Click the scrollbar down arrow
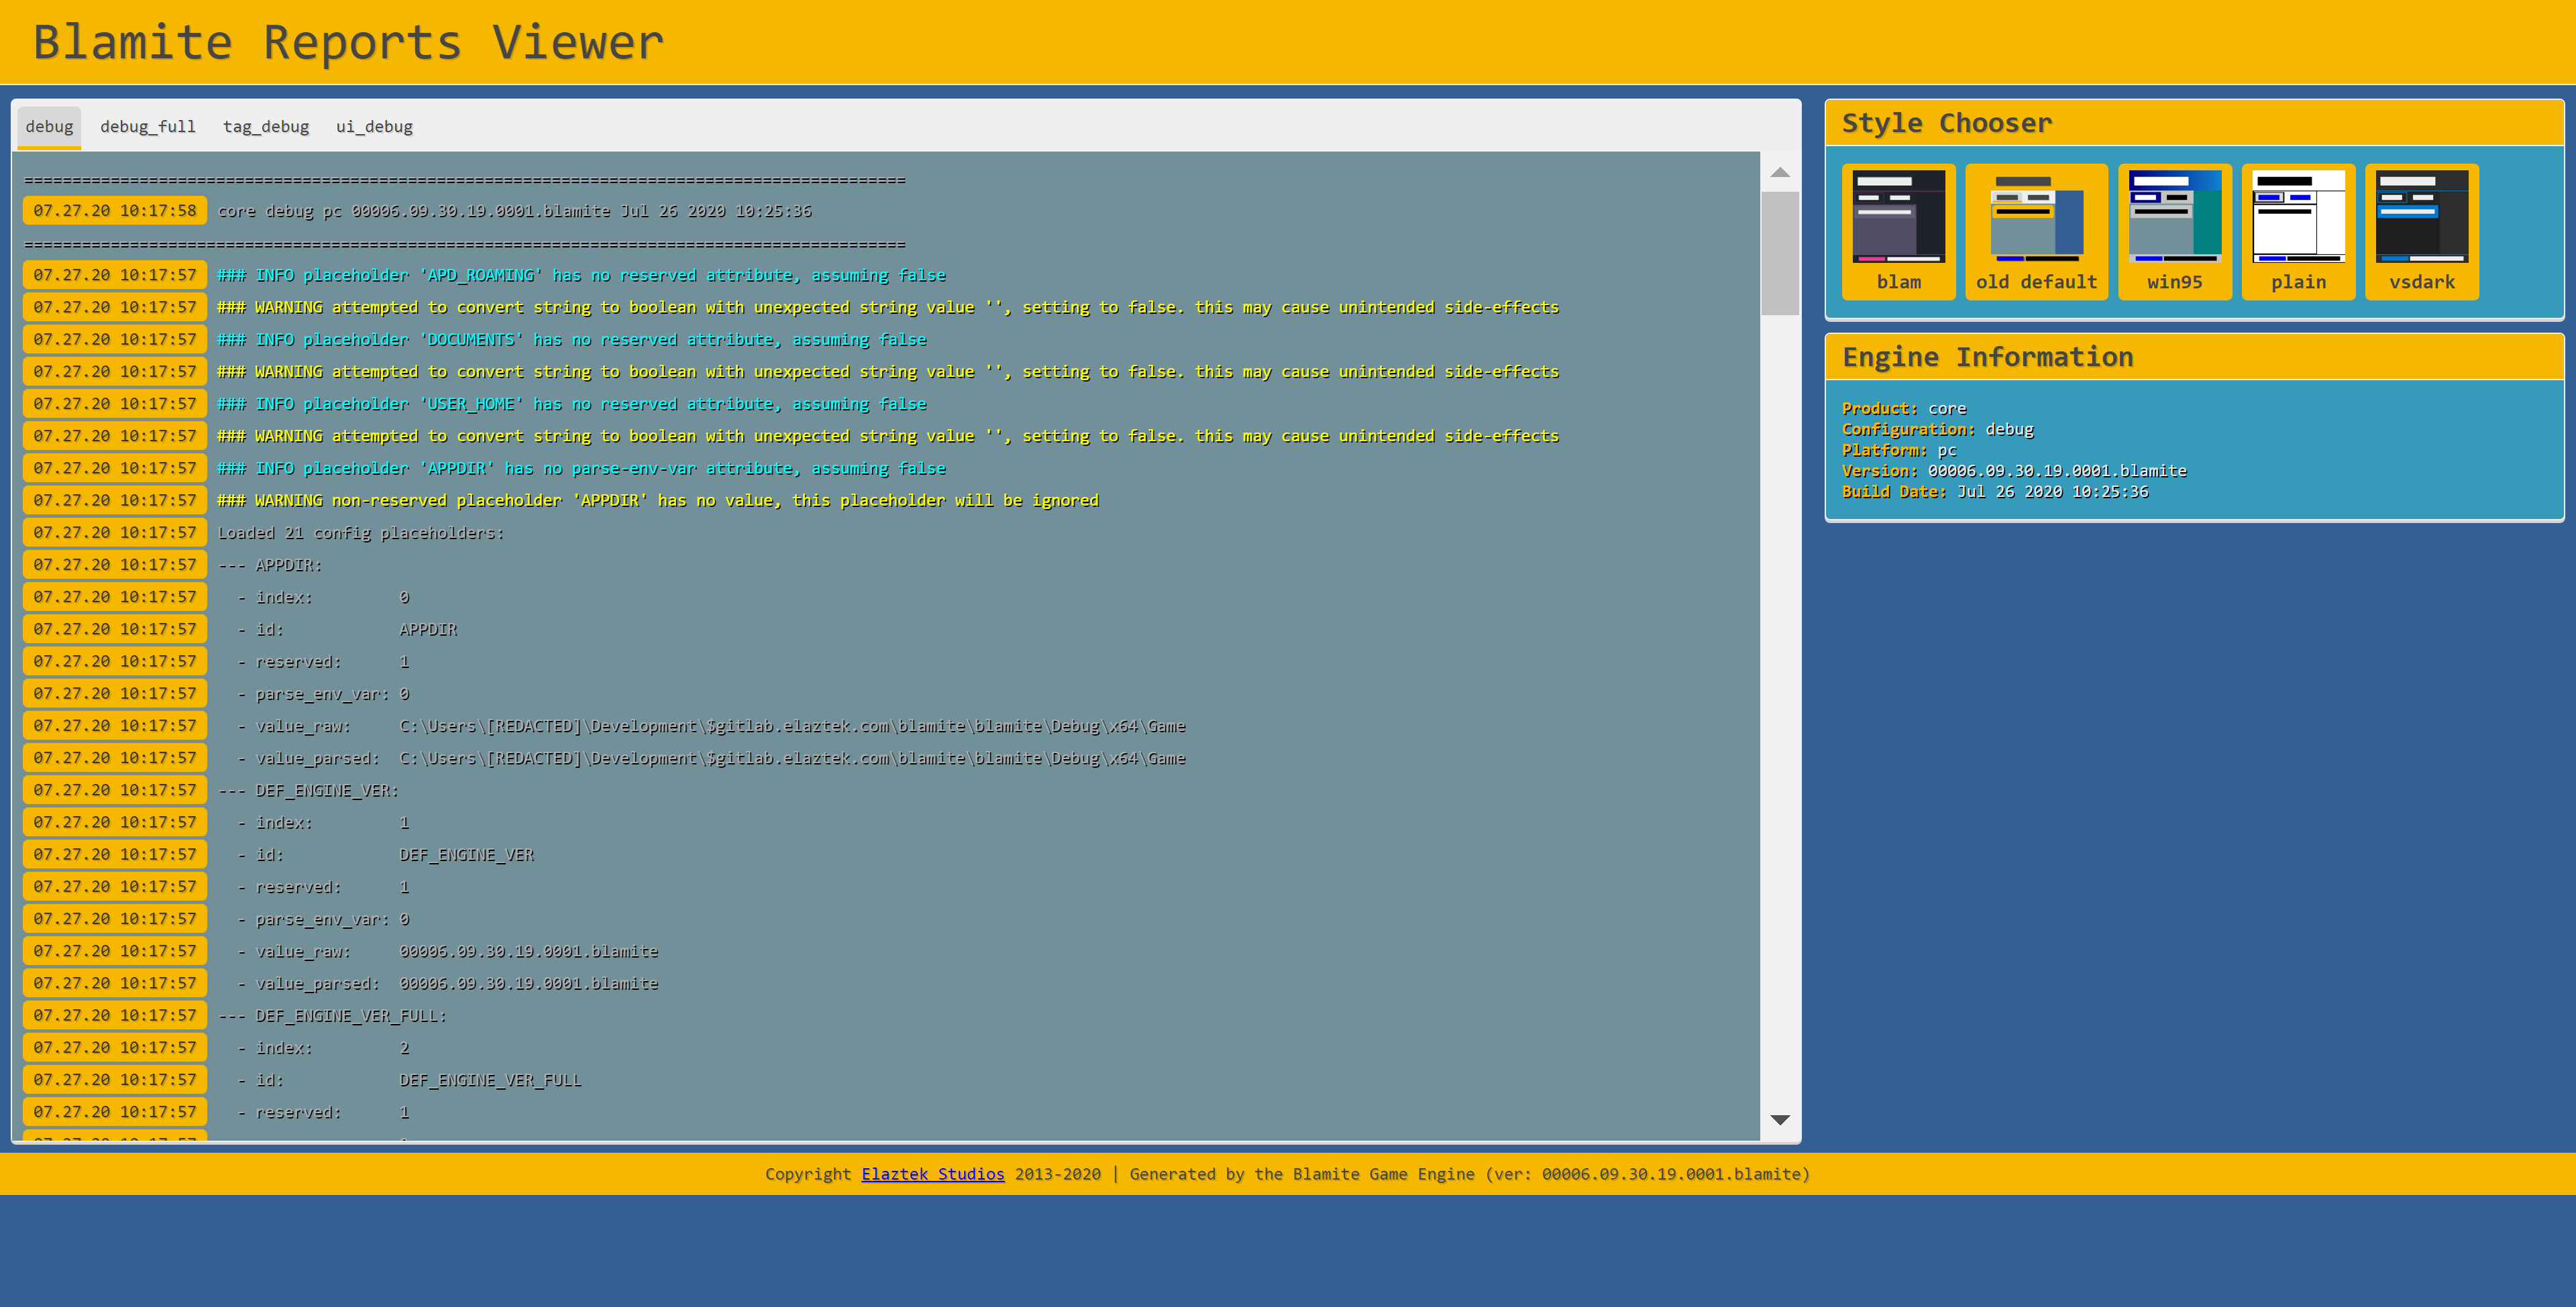2576x1307 pixels. tap(1780, 1120)
